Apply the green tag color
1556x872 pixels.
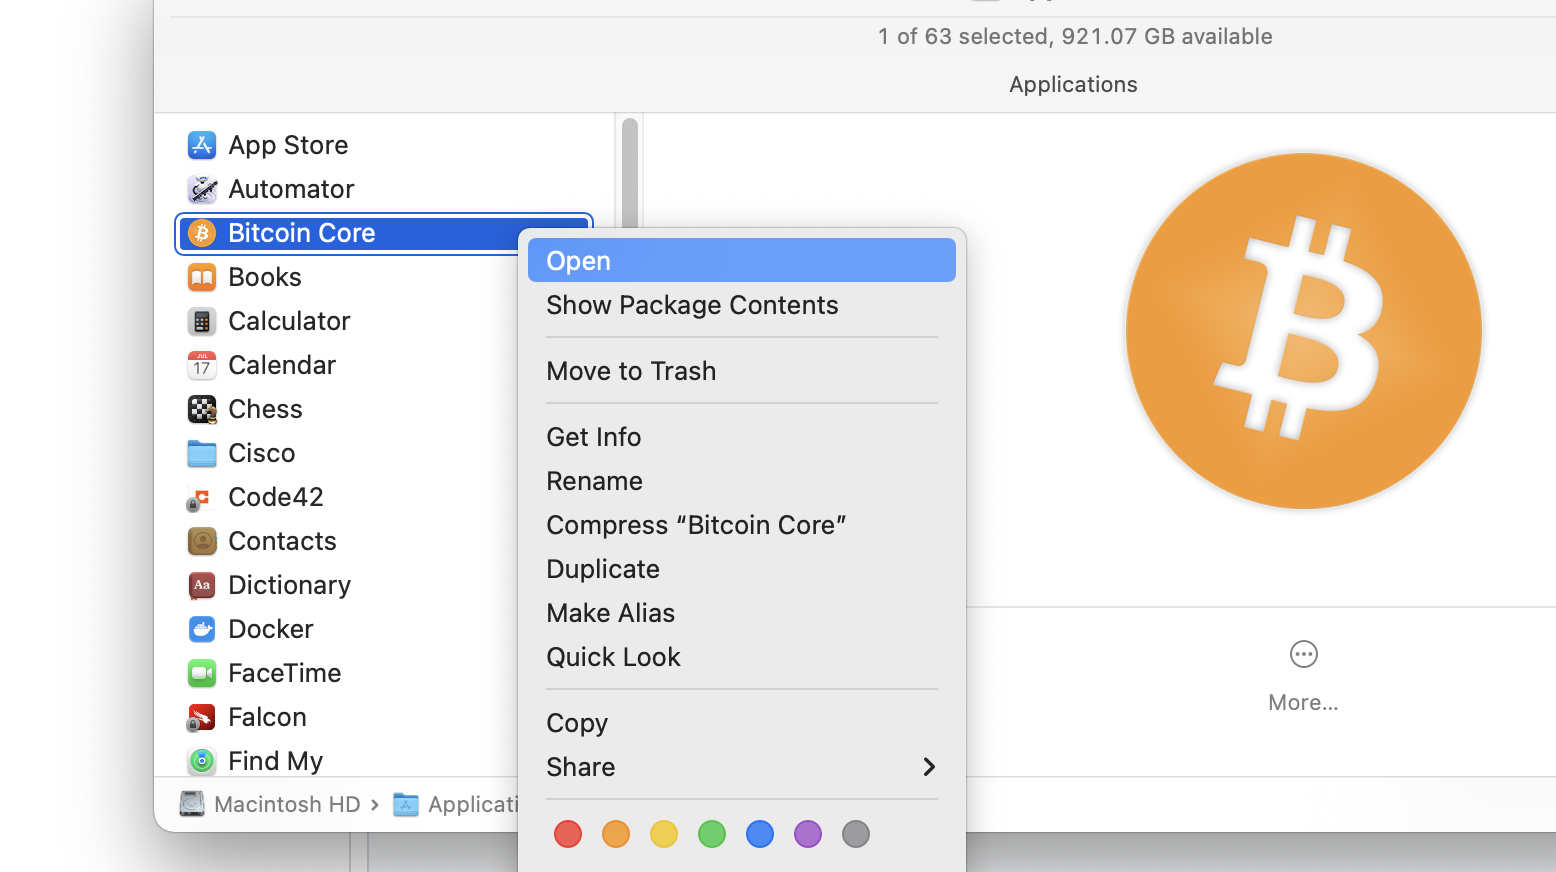[712, 834]
